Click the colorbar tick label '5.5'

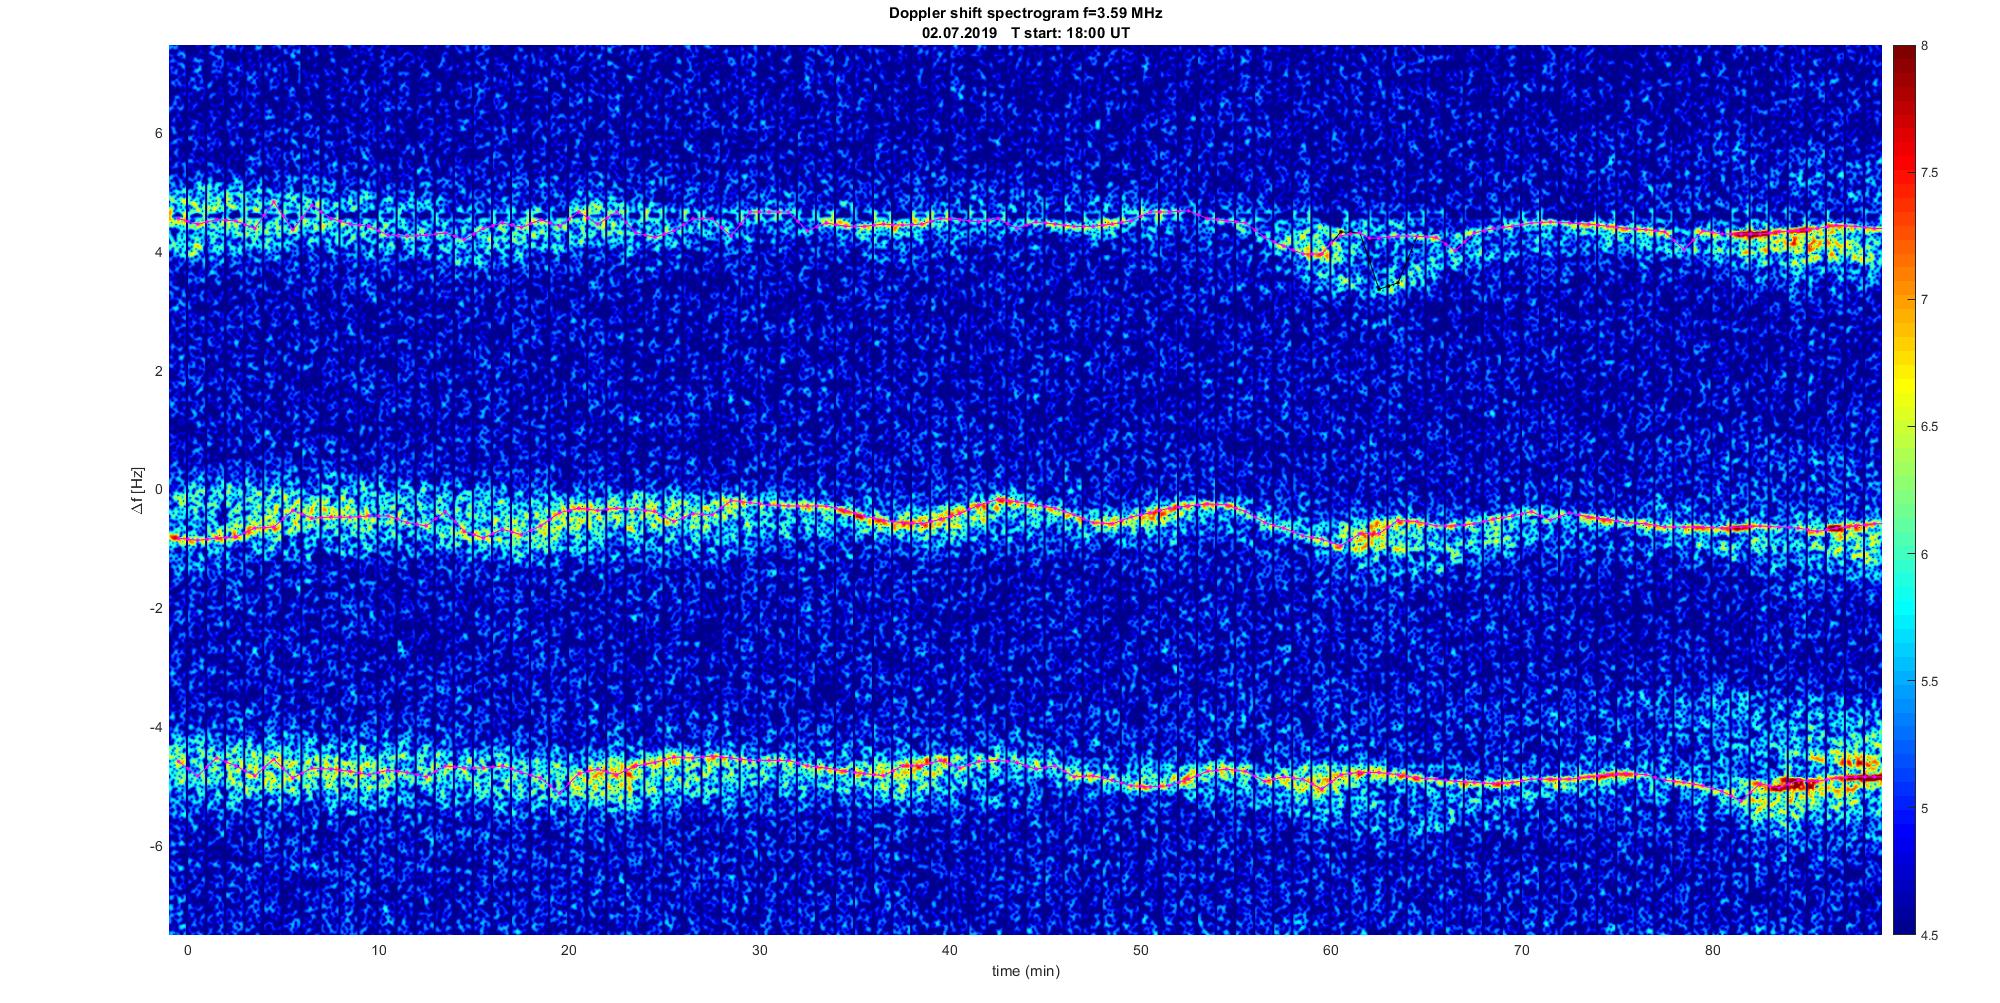1929,681
